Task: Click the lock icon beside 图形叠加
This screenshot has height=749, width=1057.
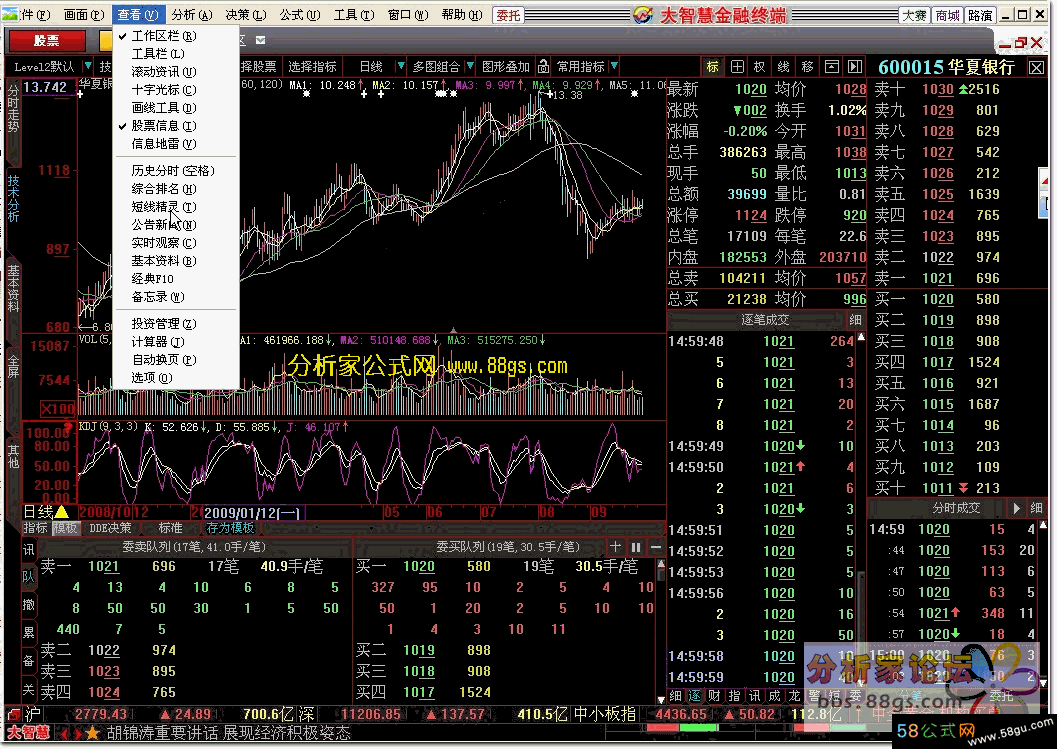Action: [542, 67]
